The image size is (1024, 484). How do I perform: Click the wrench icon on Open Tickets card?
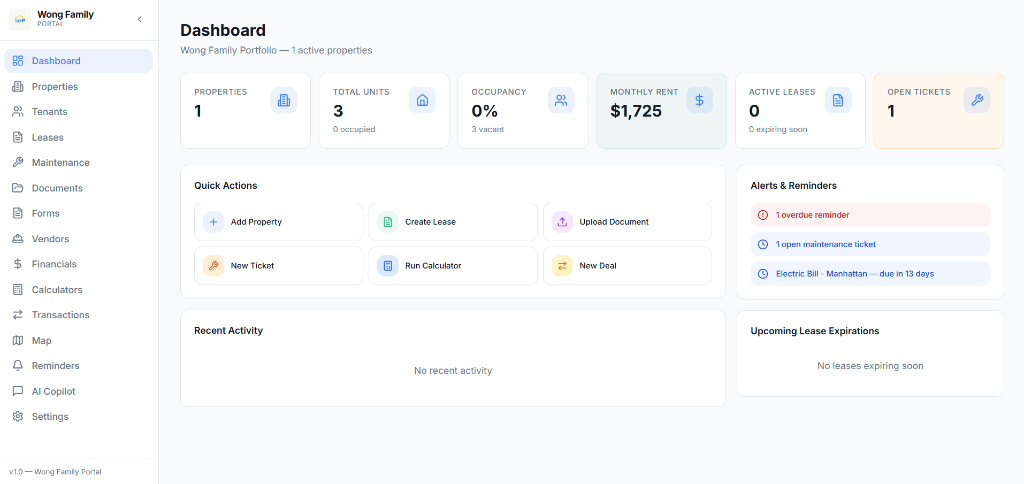(977, 100)
